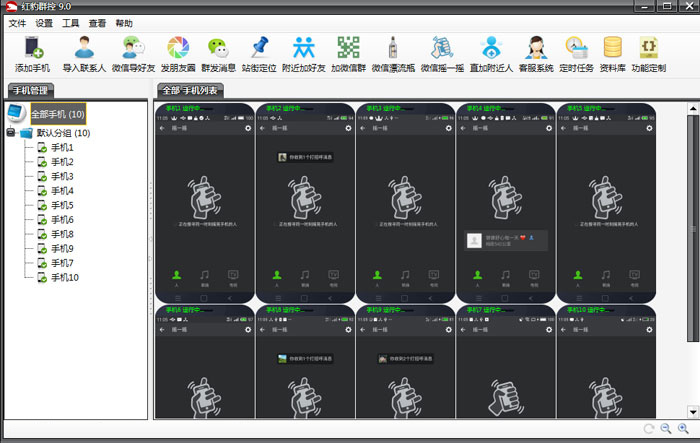Tap greeting notification on 手机2 screen
The image size is (700, 443).
point(305,157)
